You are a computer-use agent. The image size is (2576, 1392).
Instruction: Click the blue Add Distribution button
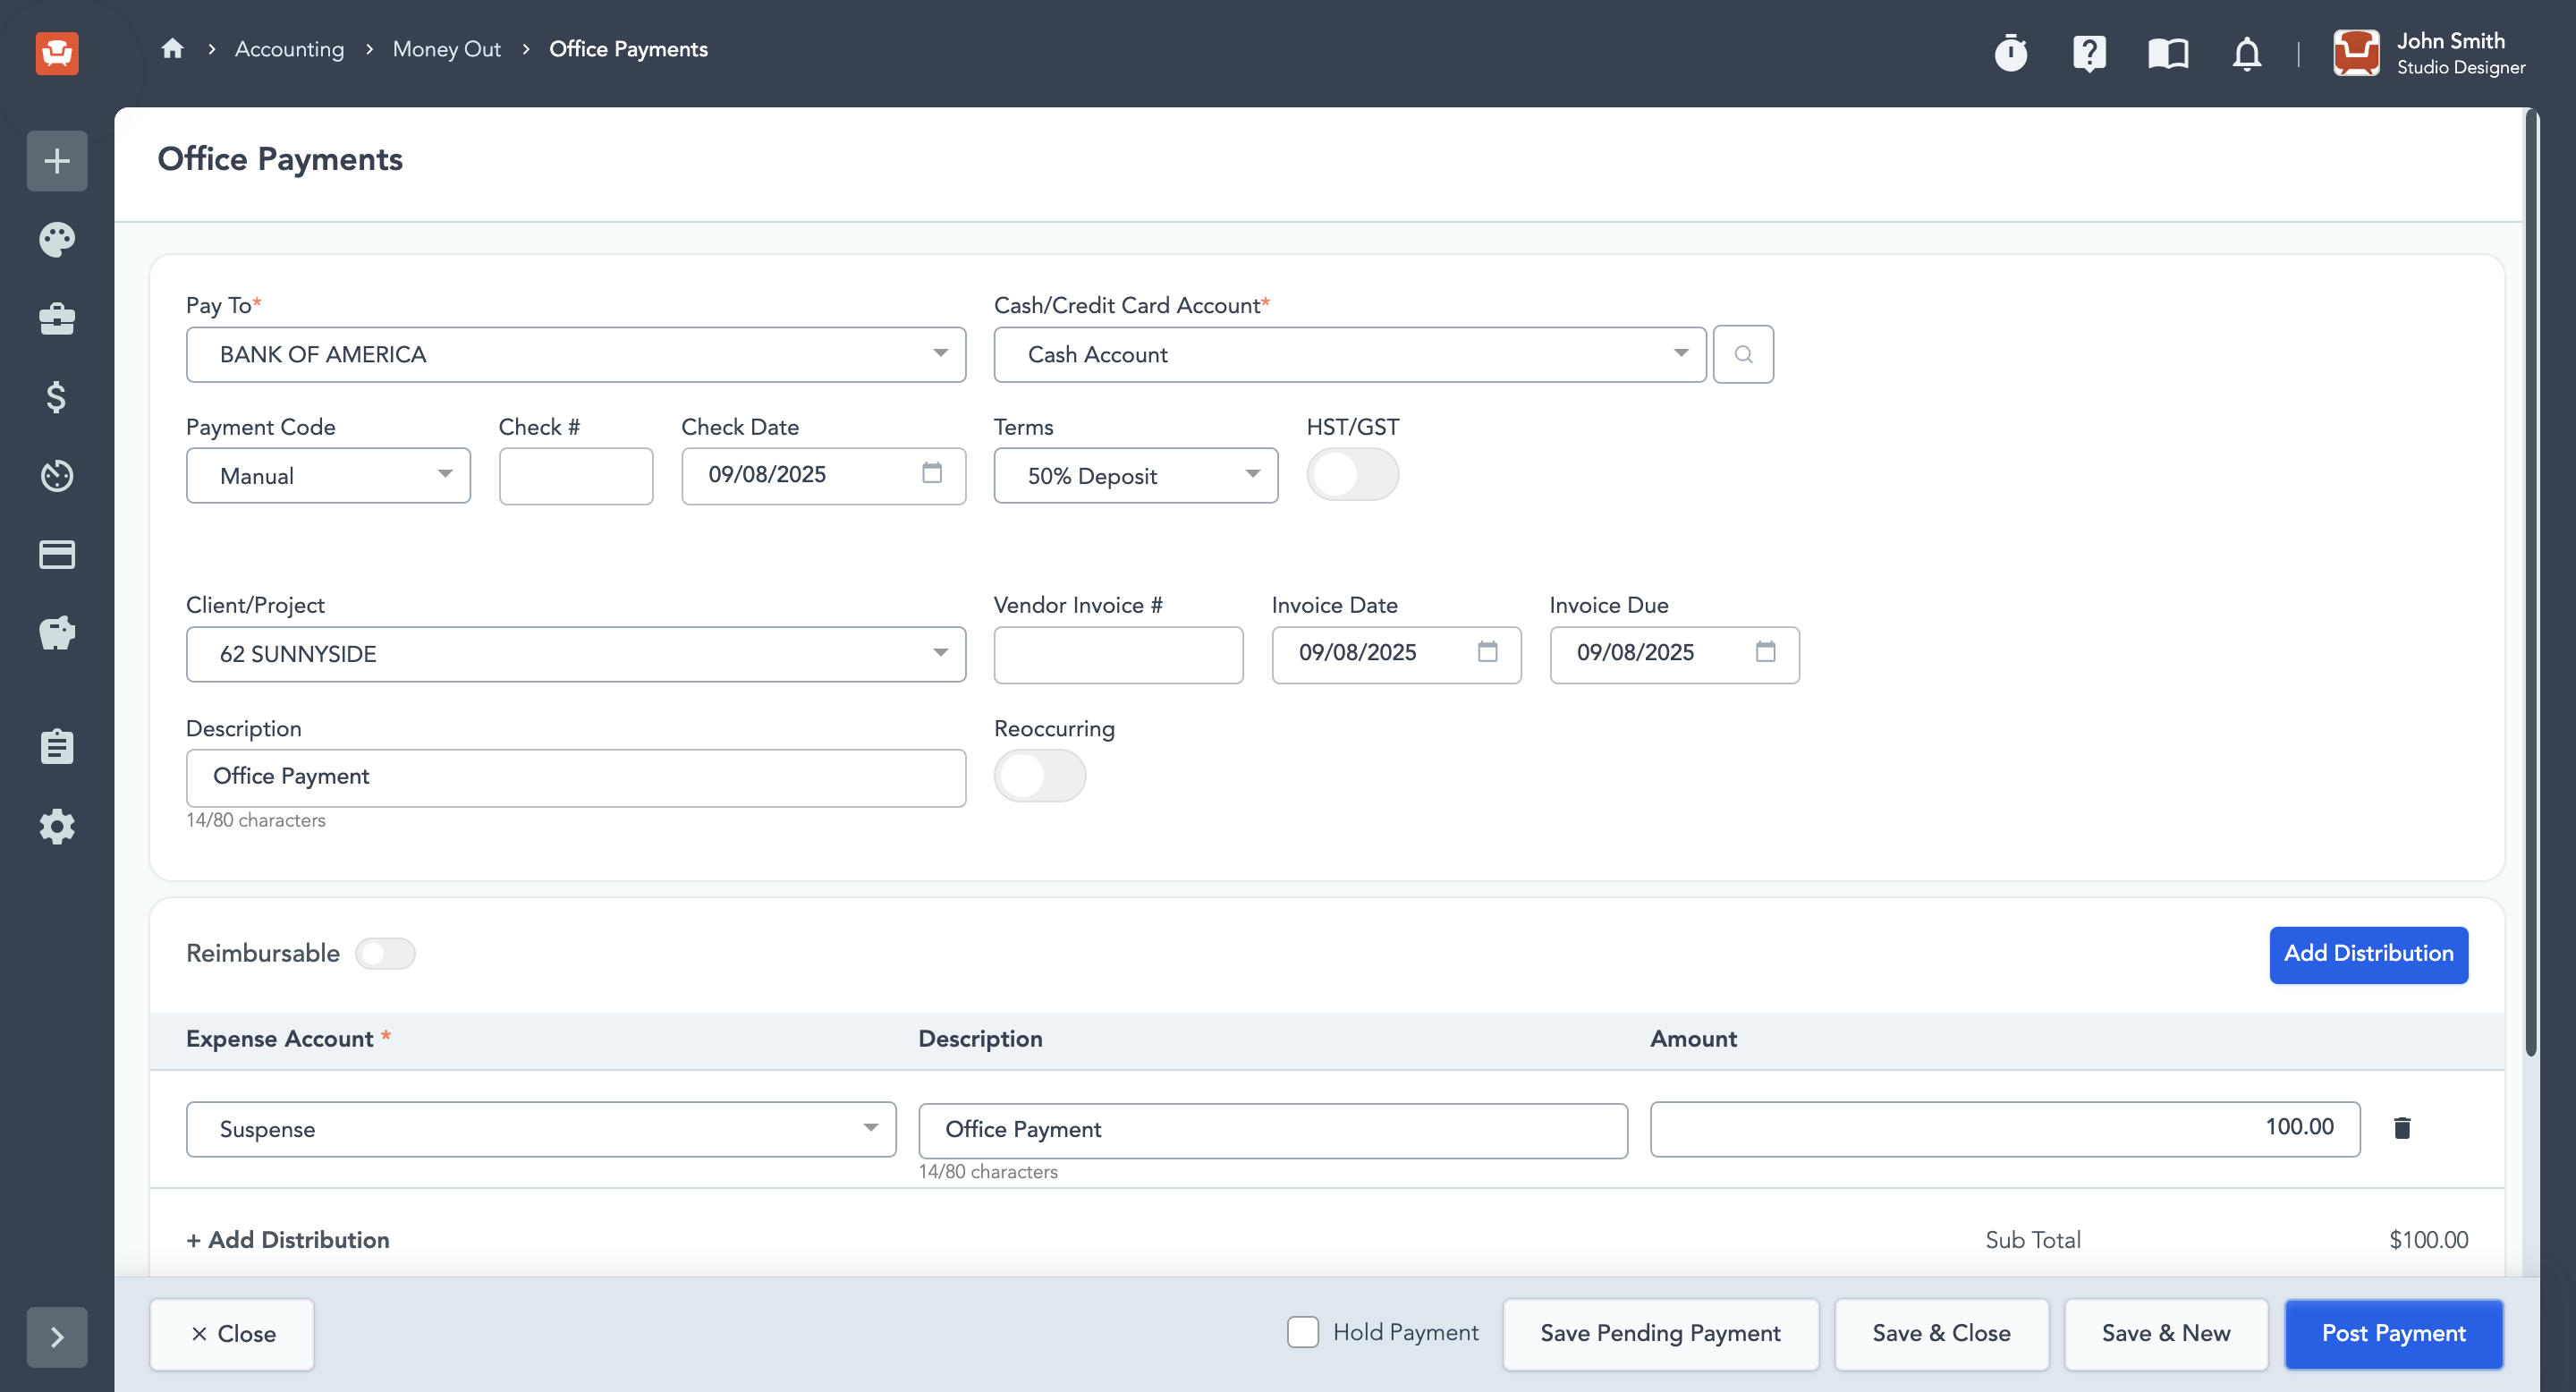[2368, 954]
